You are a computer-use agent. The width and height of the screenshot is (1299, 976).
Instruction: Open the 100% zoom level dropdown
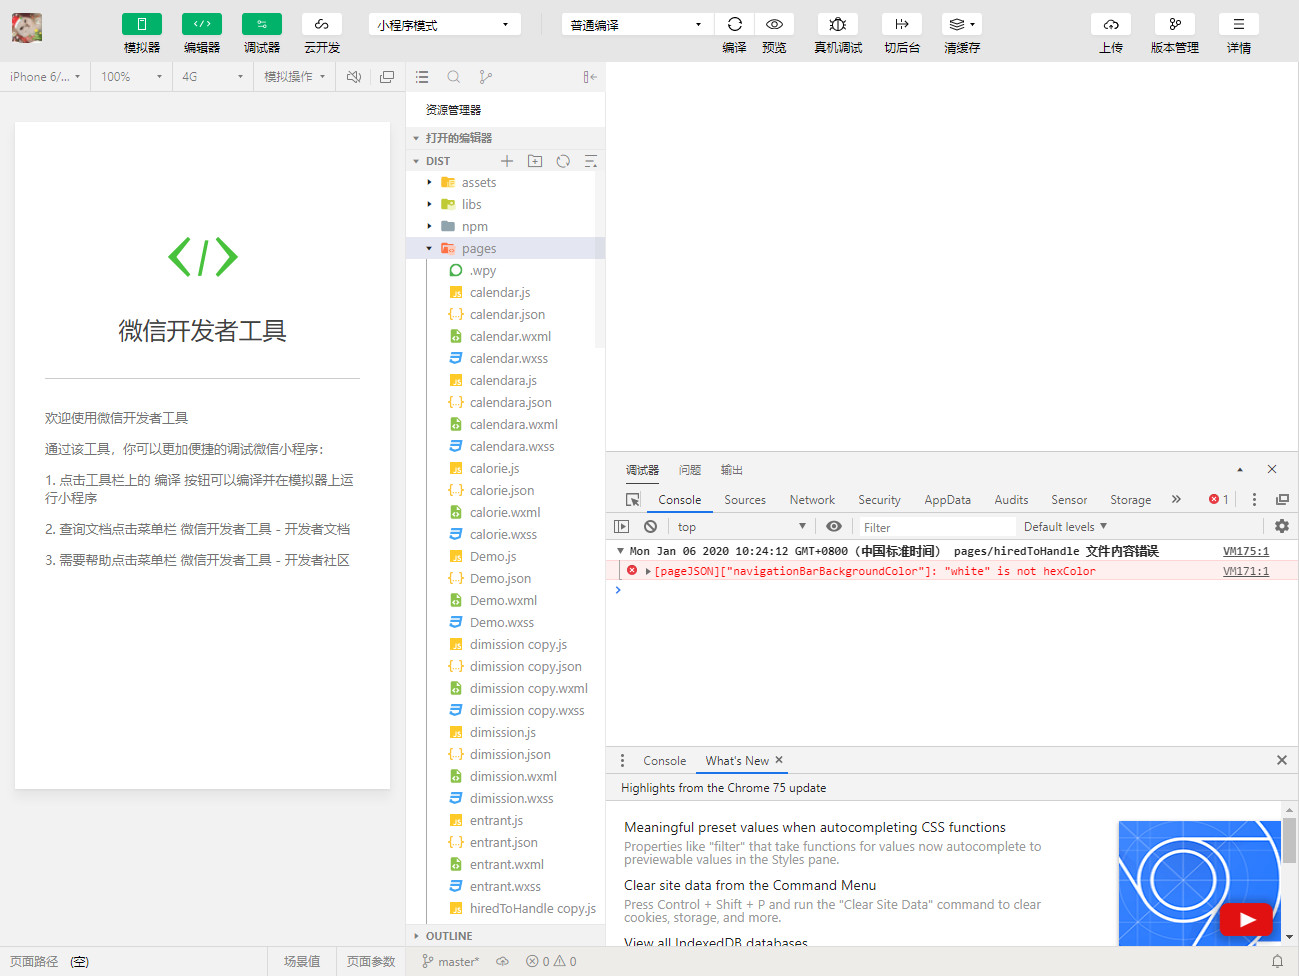131,76
